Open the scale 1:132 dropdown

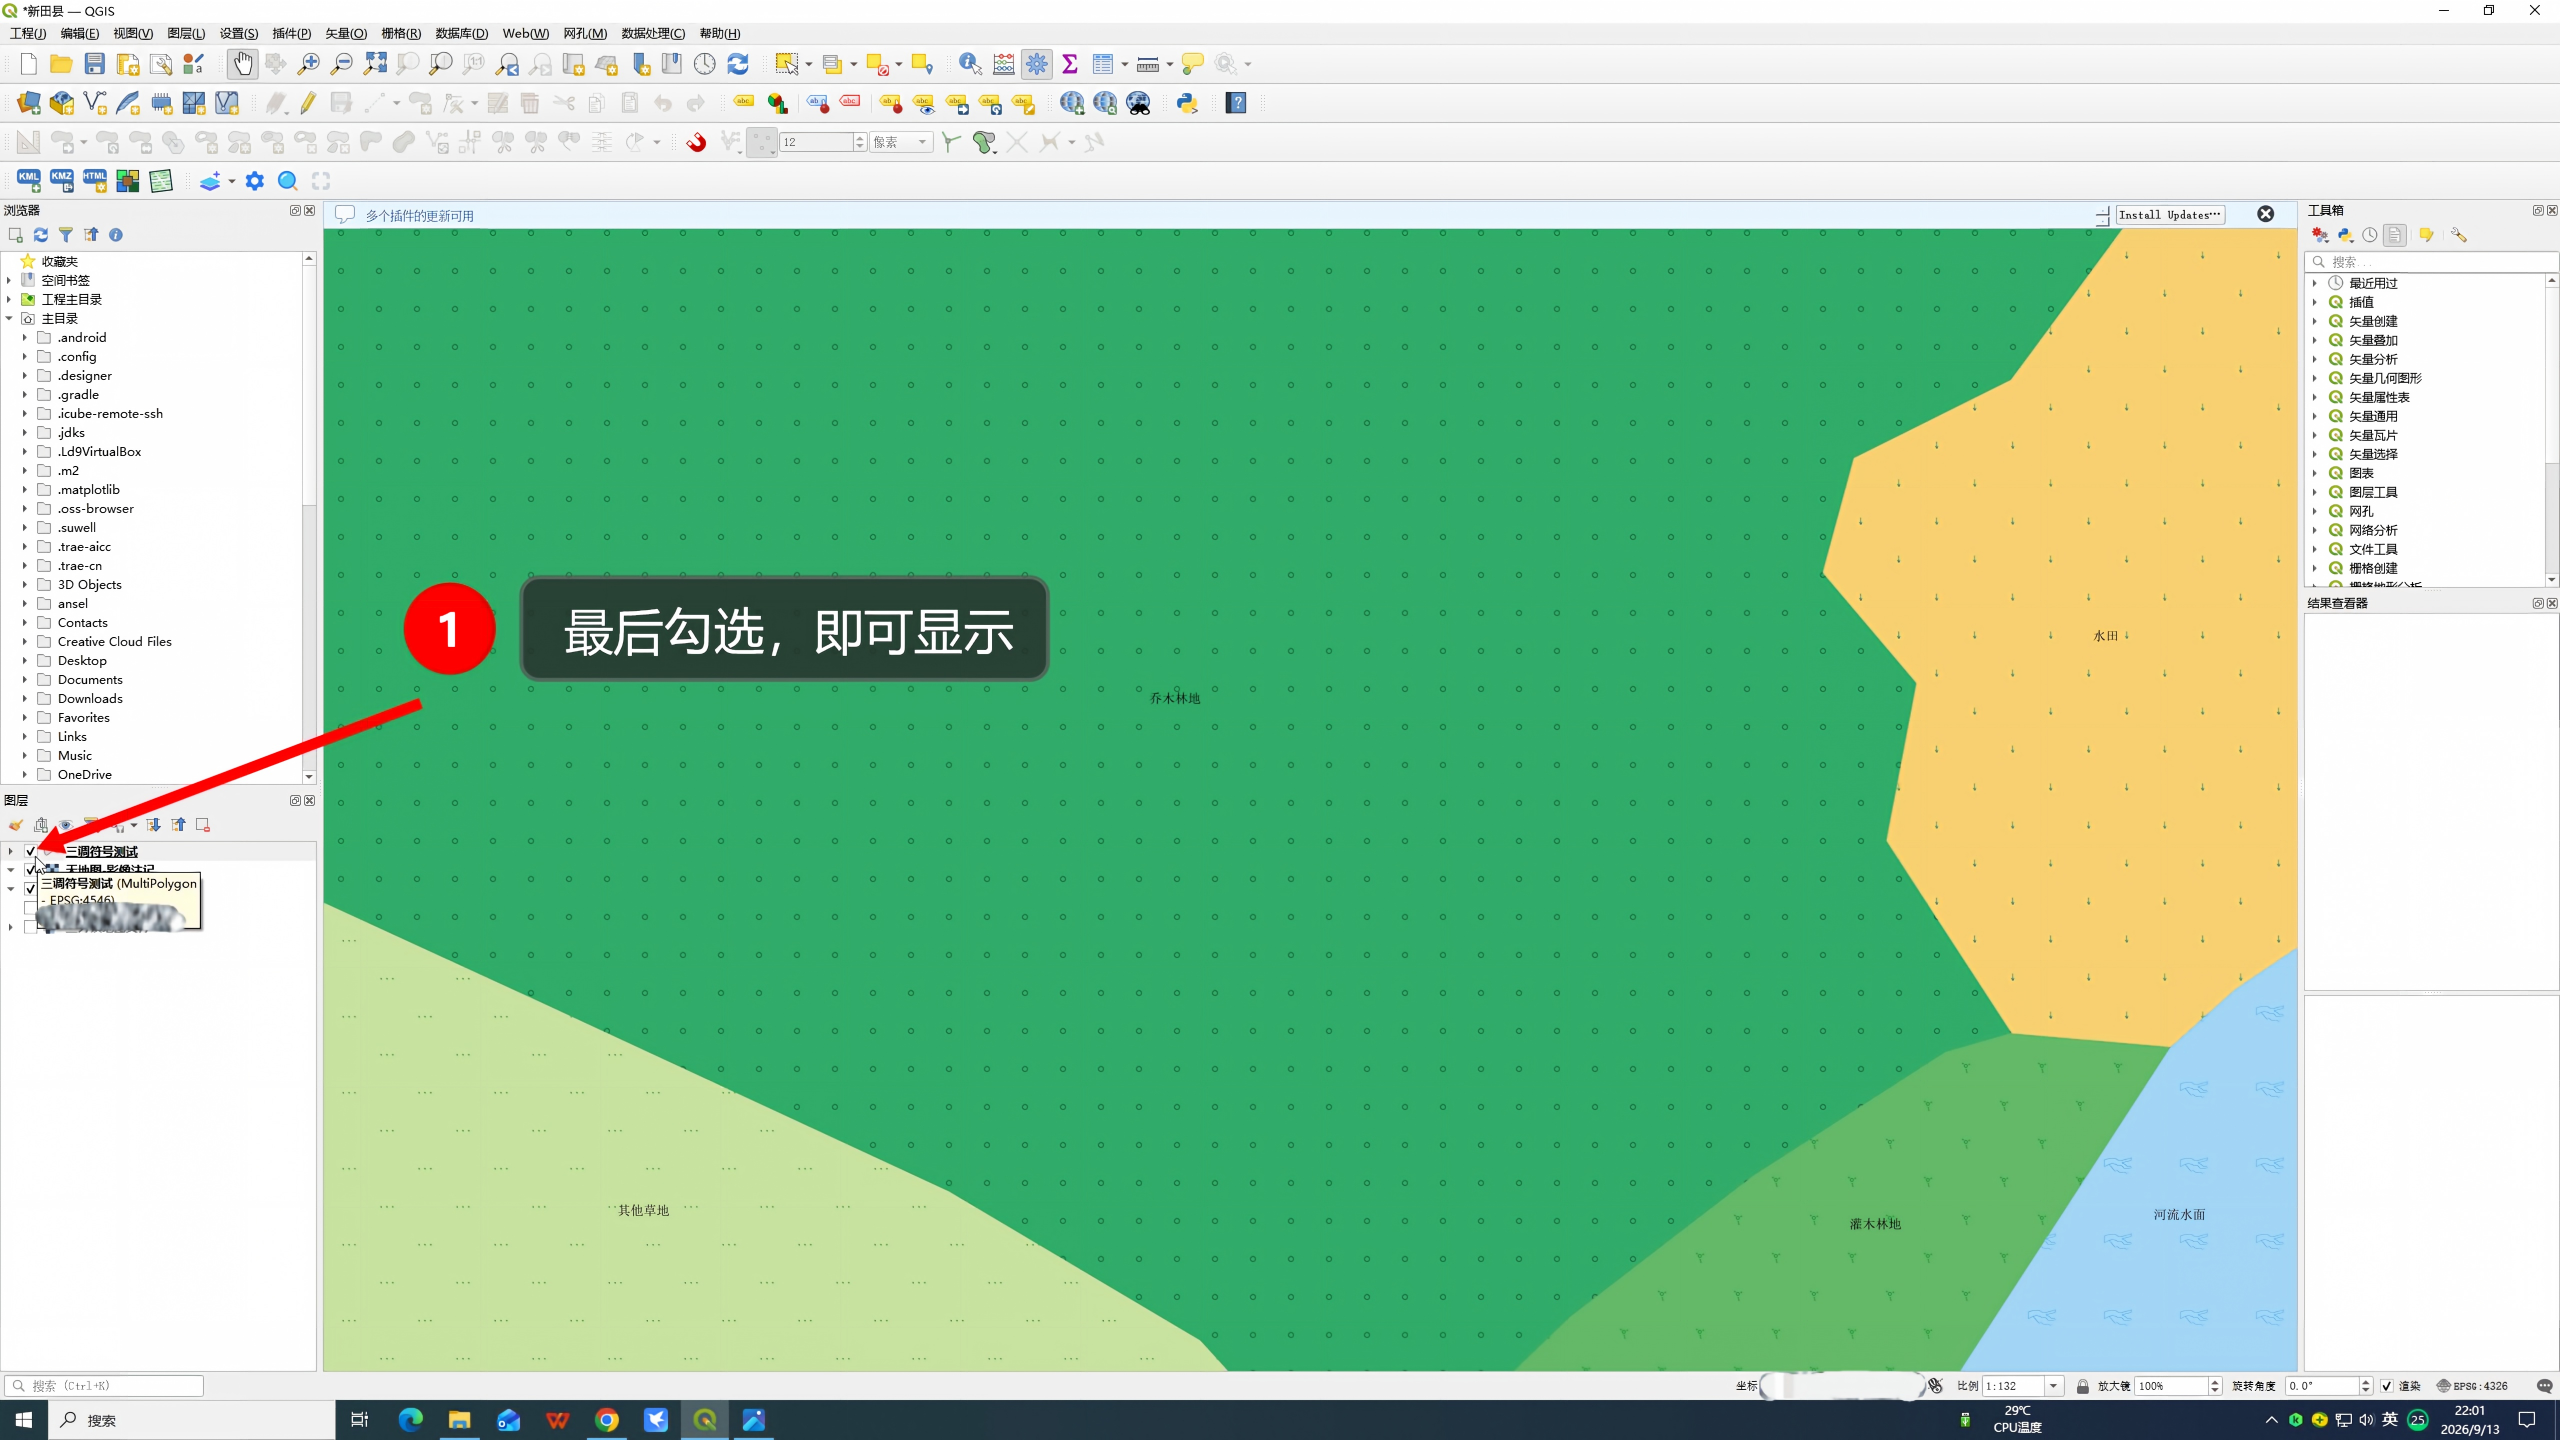(x=2054, y=1386)
